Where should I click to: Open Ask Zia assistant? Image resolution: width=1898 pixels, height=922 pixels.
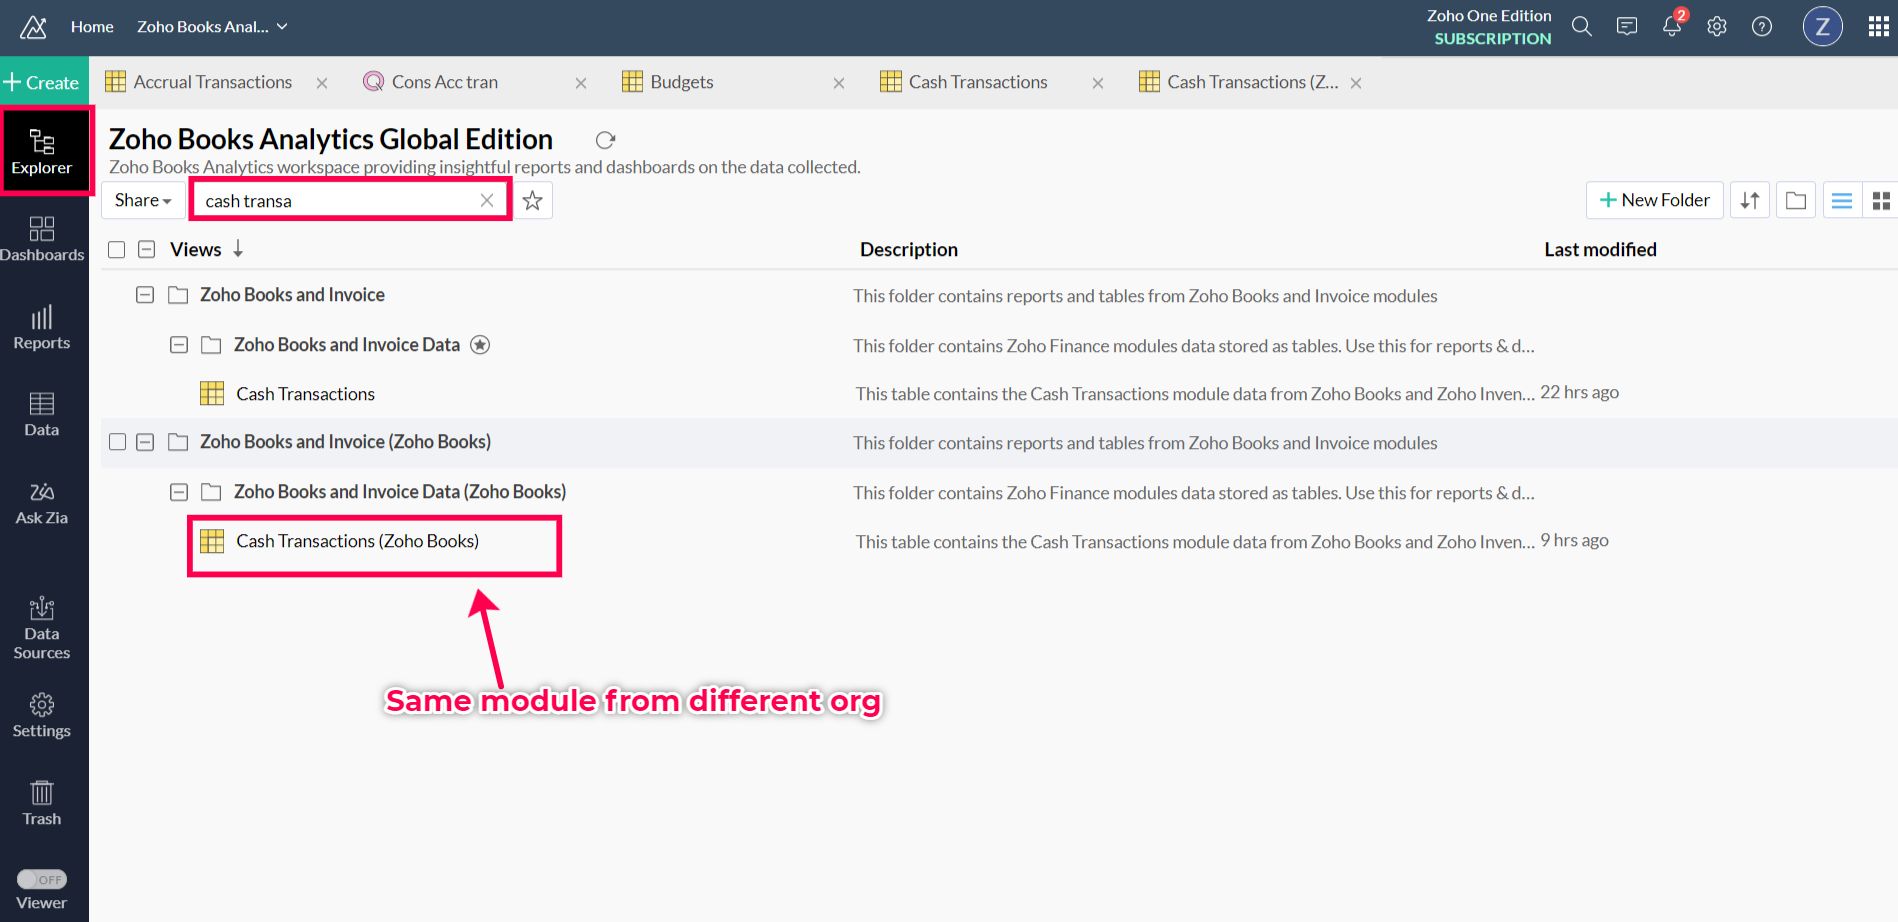point(42,503)
